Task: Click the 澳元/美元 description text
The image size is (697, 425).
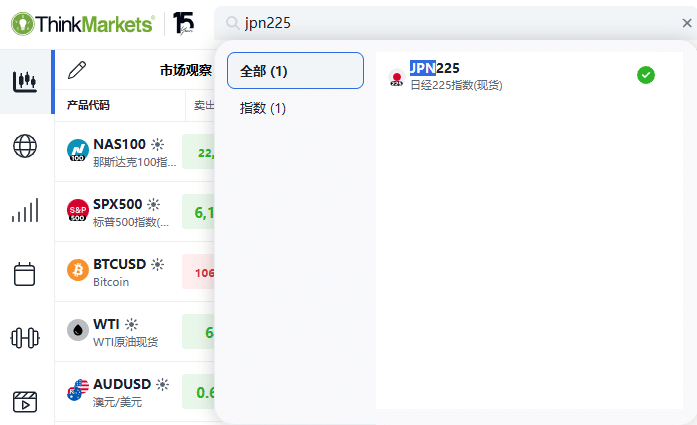Action: [117, 402]
